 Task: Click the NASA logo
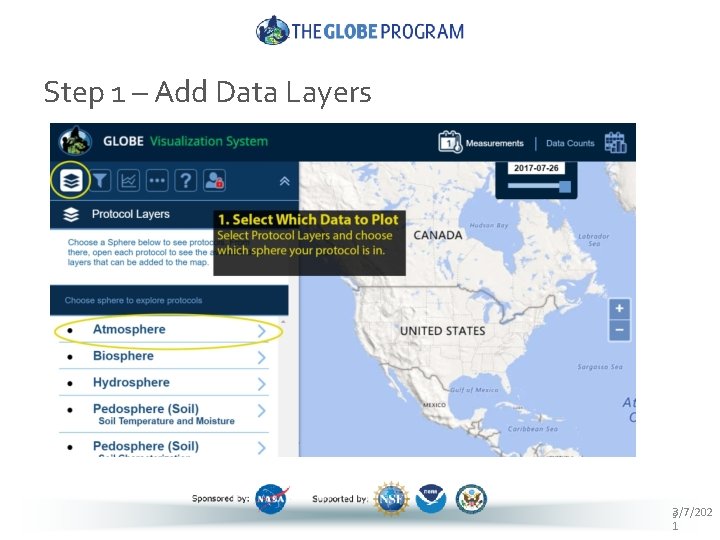272,499
